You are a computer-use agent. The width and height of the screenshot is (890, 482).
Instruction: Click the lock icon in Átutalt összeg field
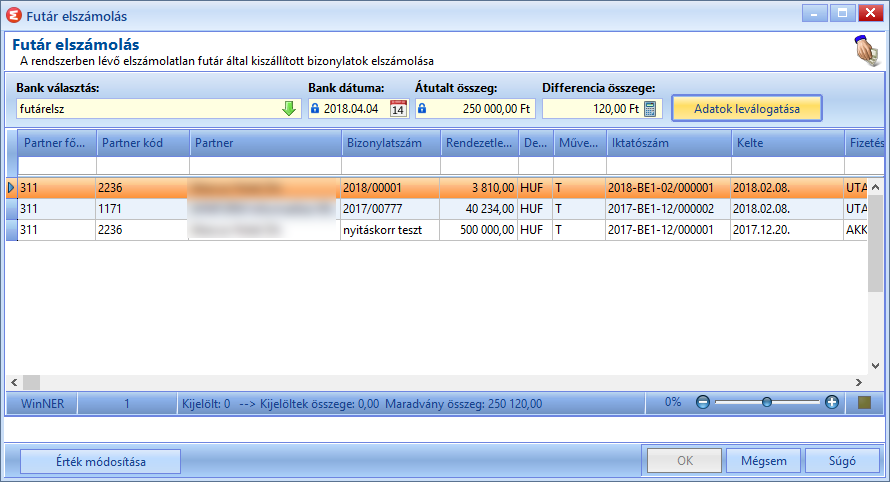coord(422,108)
